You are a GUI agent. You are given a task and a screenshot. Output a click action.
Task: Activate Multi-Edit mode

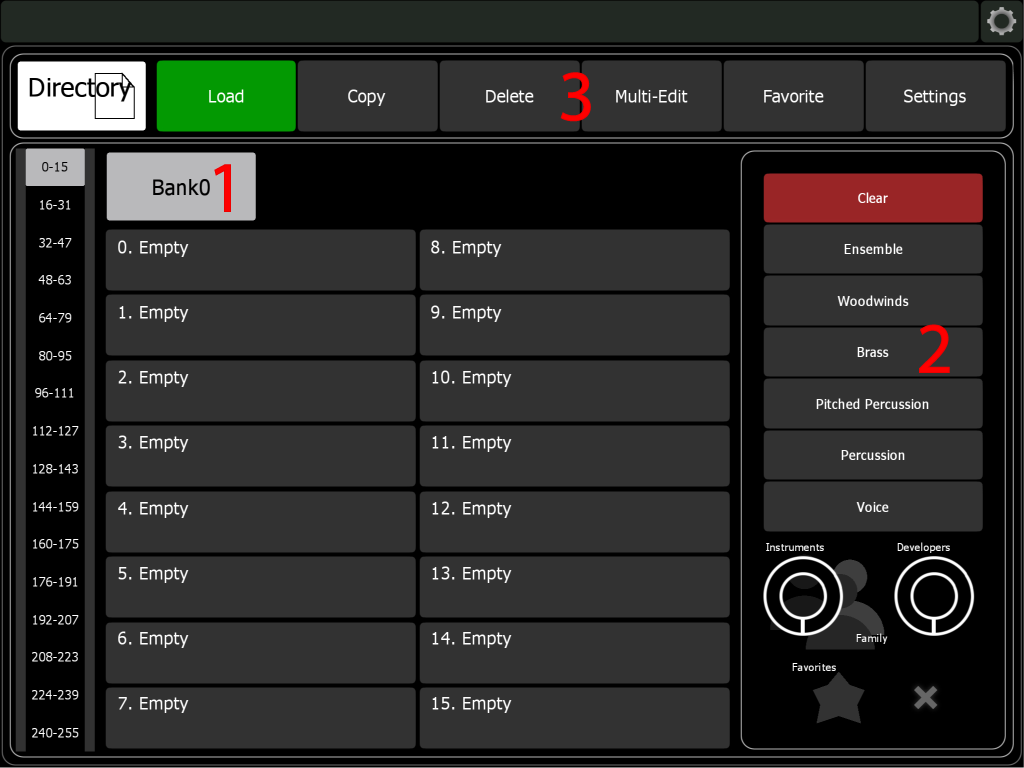point(651,96)
